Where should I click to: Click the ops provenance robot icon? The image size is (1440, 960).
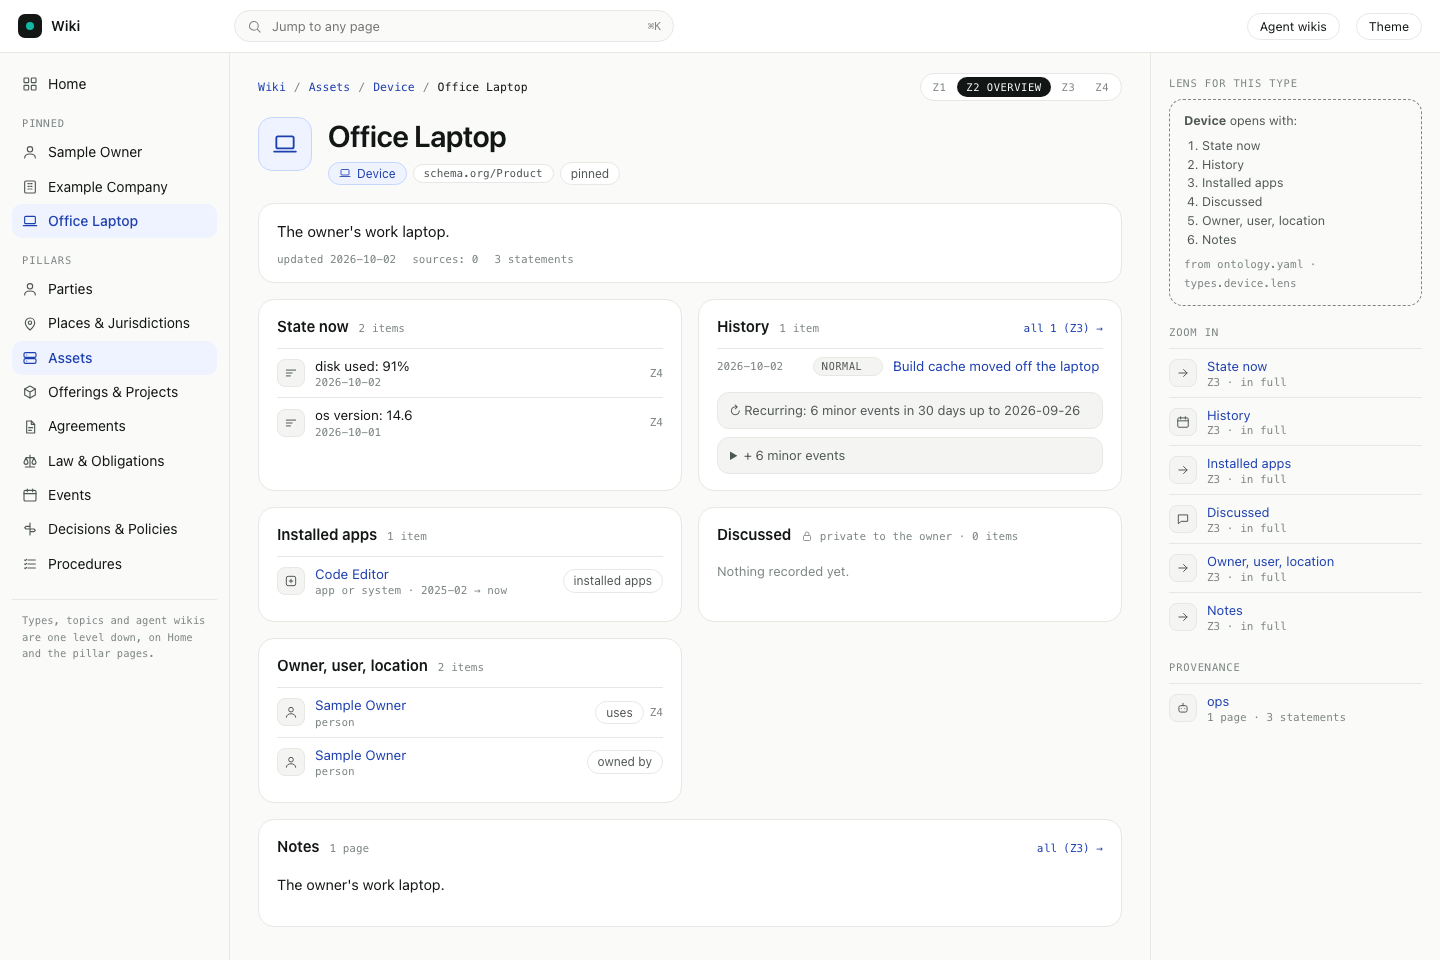coord(1183,708)
